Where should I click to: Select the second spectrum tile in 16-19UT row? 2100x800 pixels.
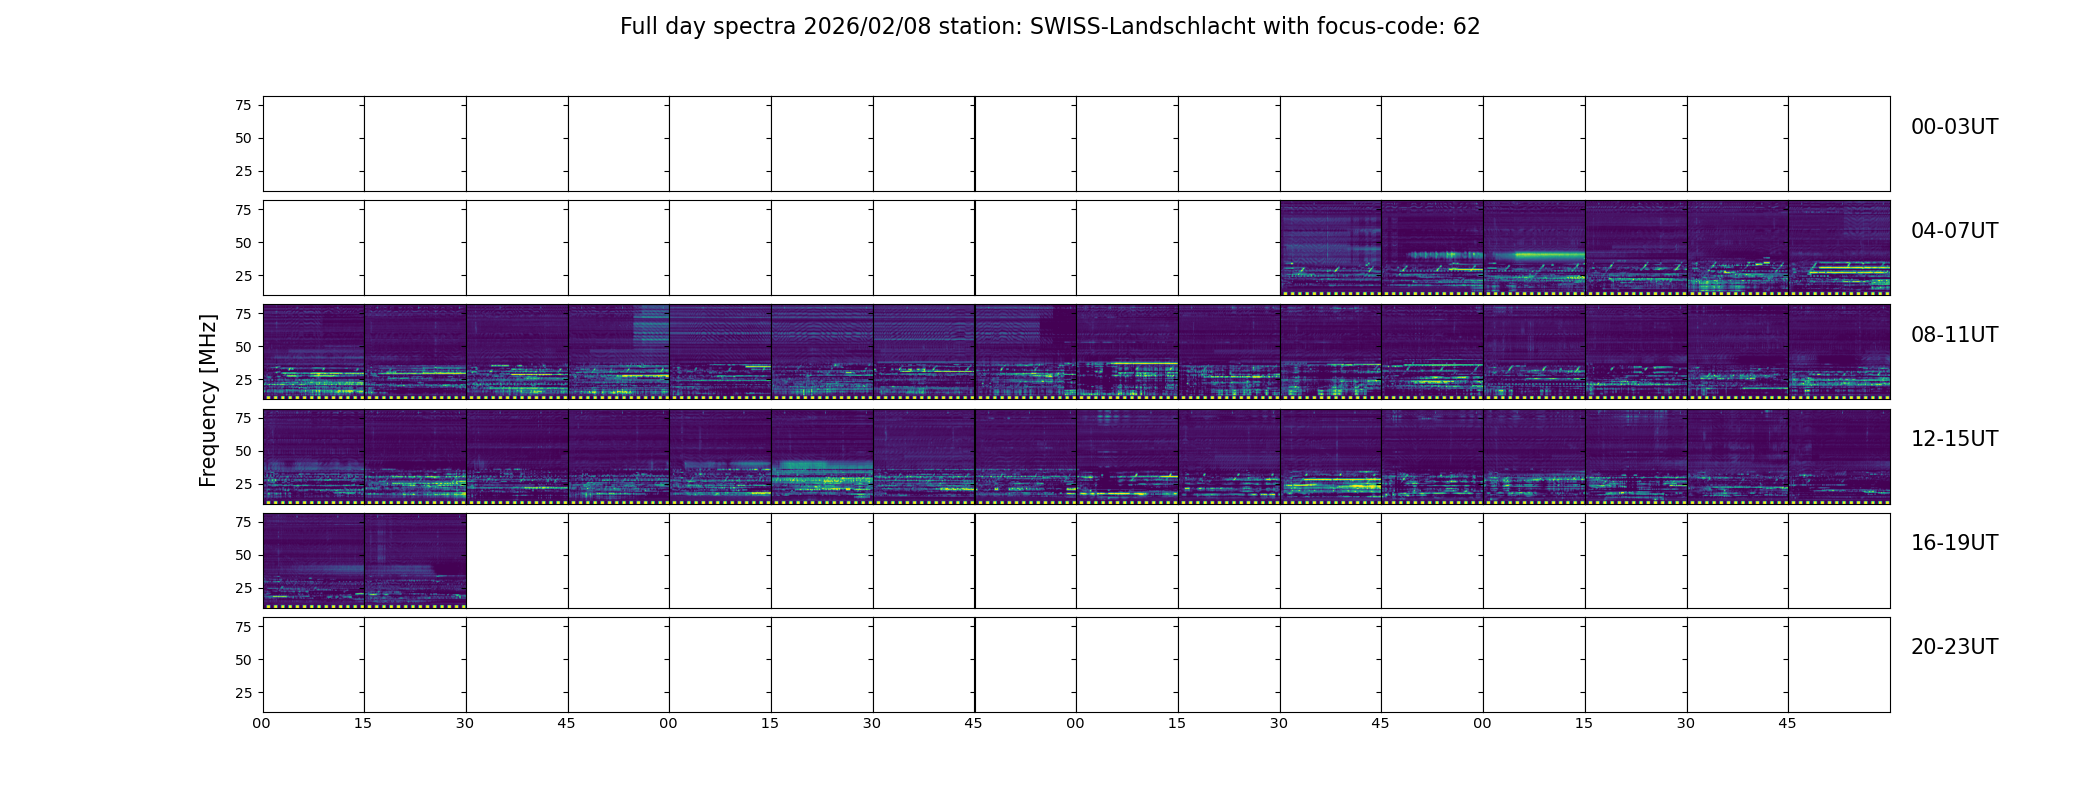(415, 560)
